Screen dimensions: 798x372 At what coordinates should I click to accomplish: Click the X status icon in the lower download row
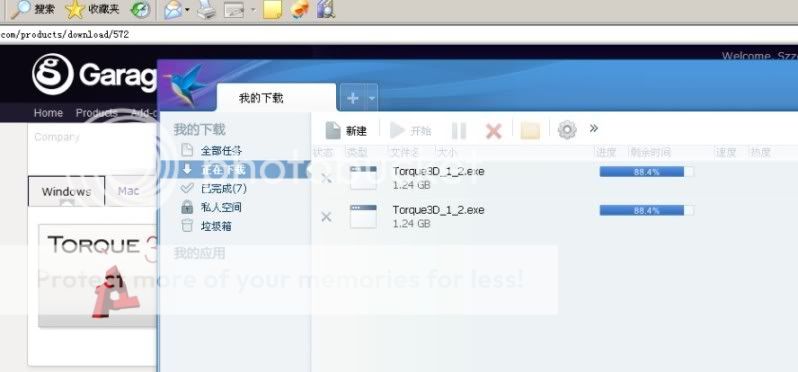coord(326,217)
